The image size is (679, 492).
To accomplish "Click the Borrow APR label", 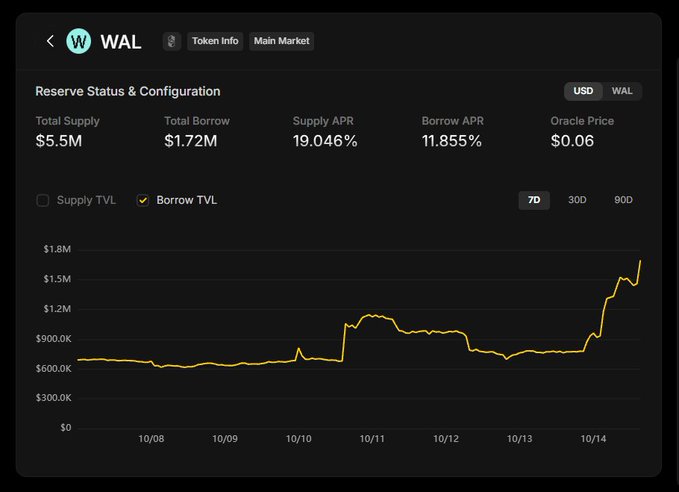I will point(453,121).
